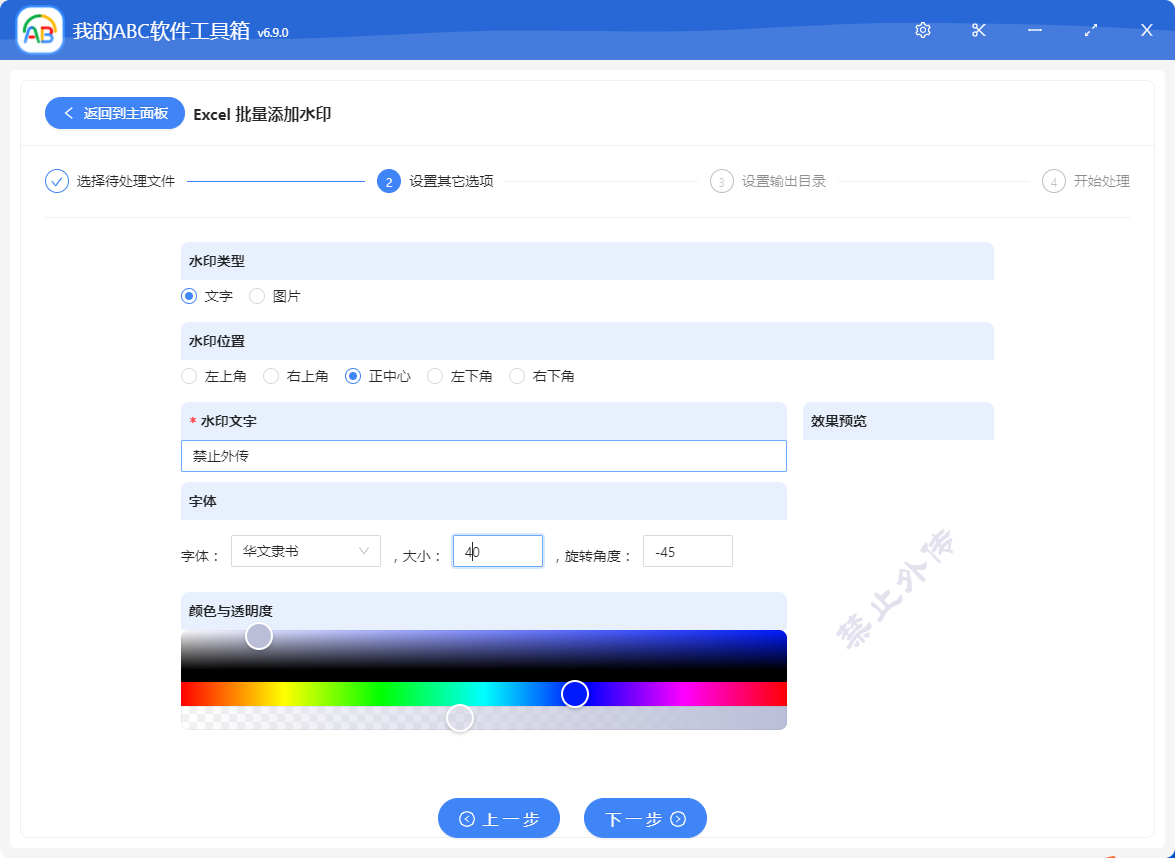Click inside the 水印文字 text input
This screenshot has width=1175, height=858.
pyautogui.click(x=483, y=456)
